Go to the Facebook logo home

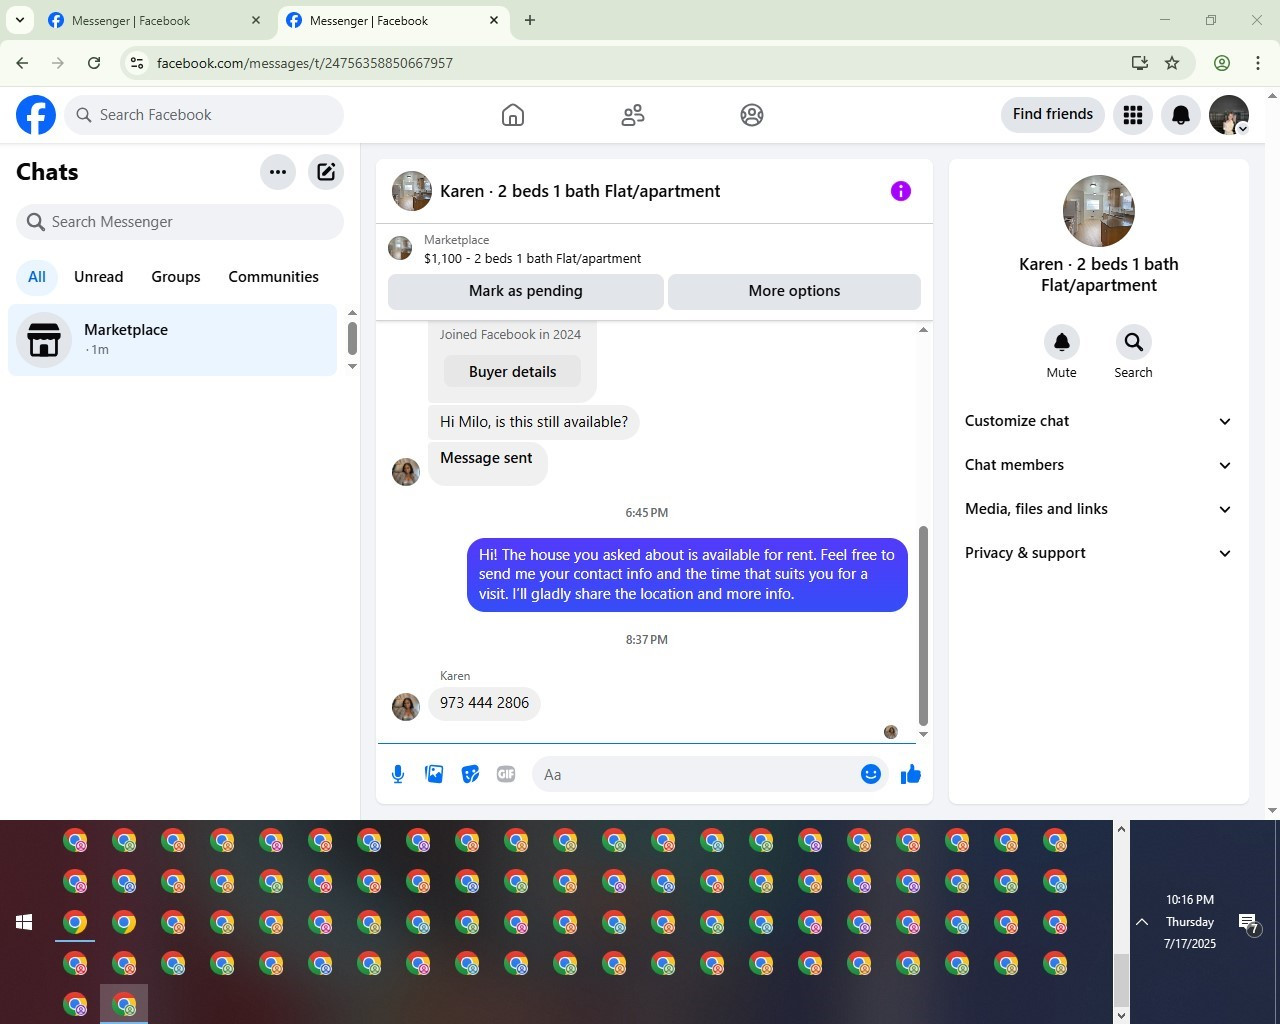point(36,115)
